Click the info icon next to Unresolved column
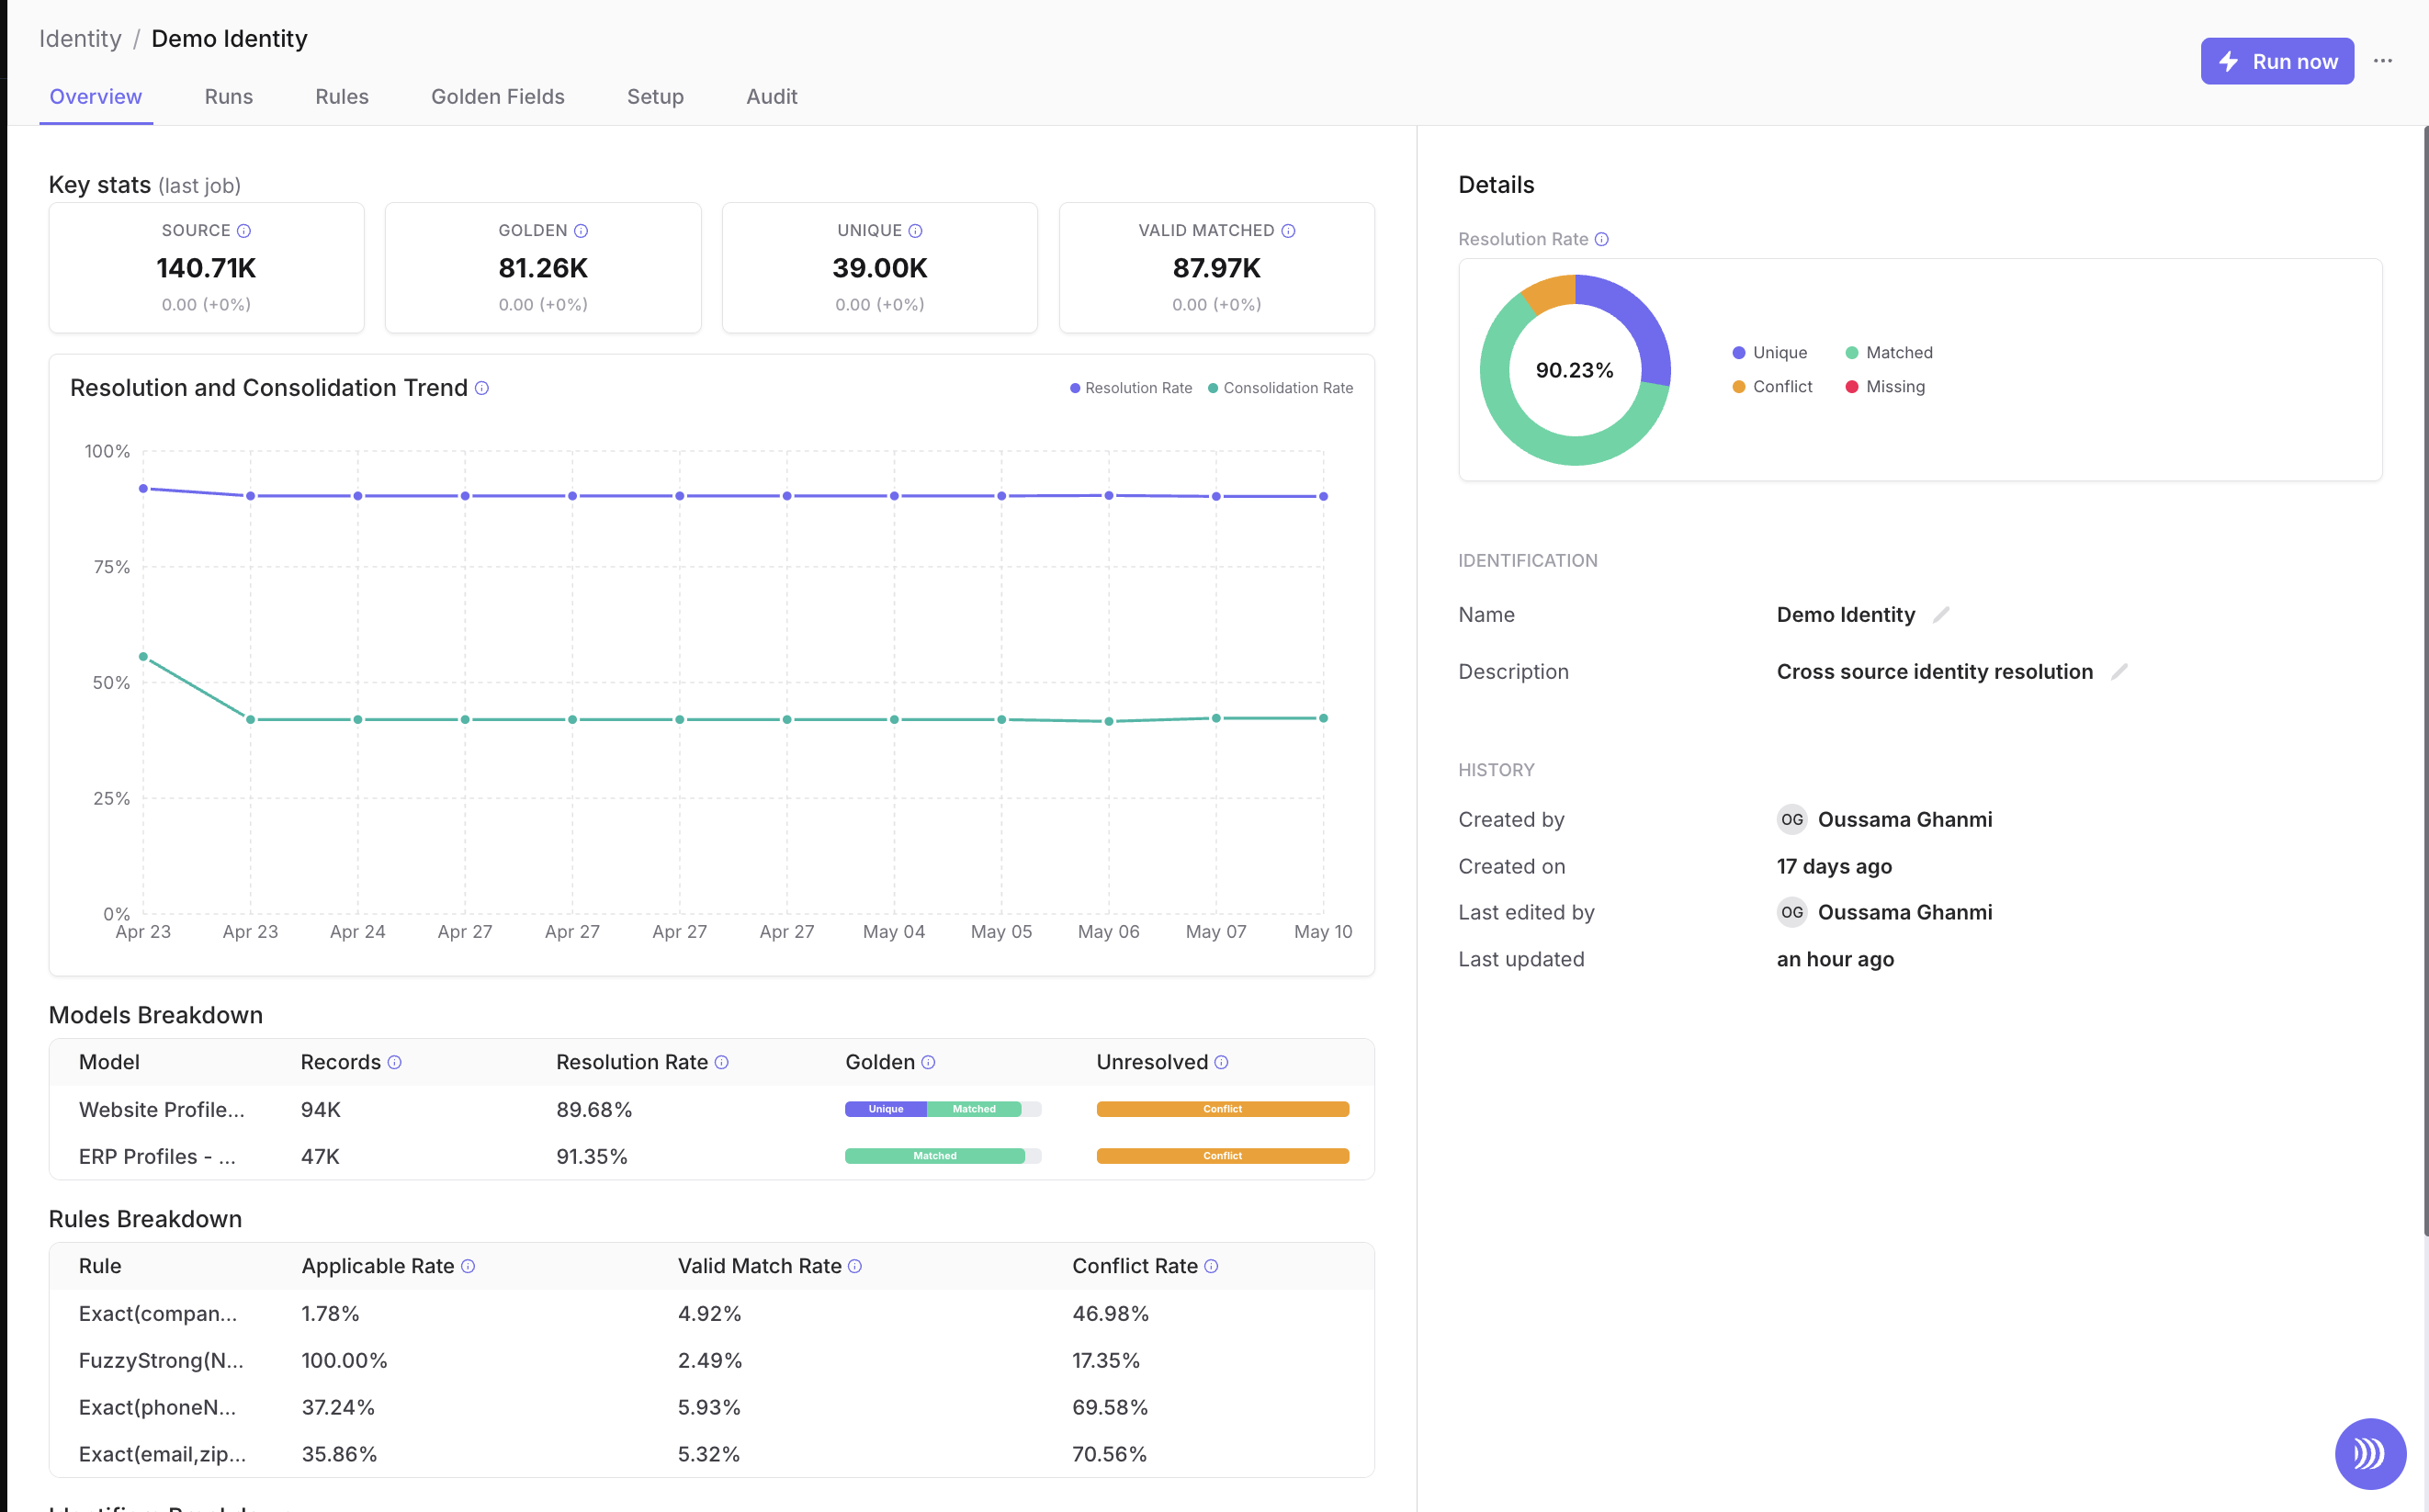 pos(1221,1062)
